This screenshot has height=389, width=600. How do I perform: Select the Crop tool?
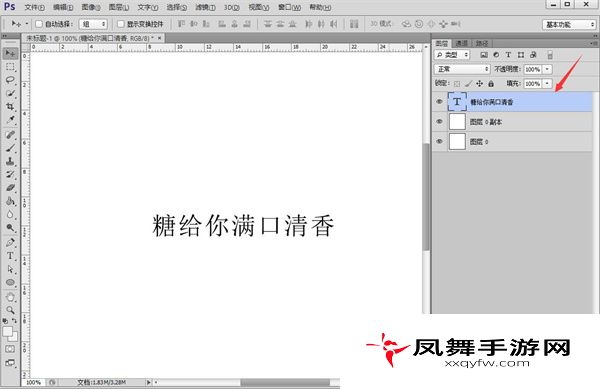click(x=10, y=107)
